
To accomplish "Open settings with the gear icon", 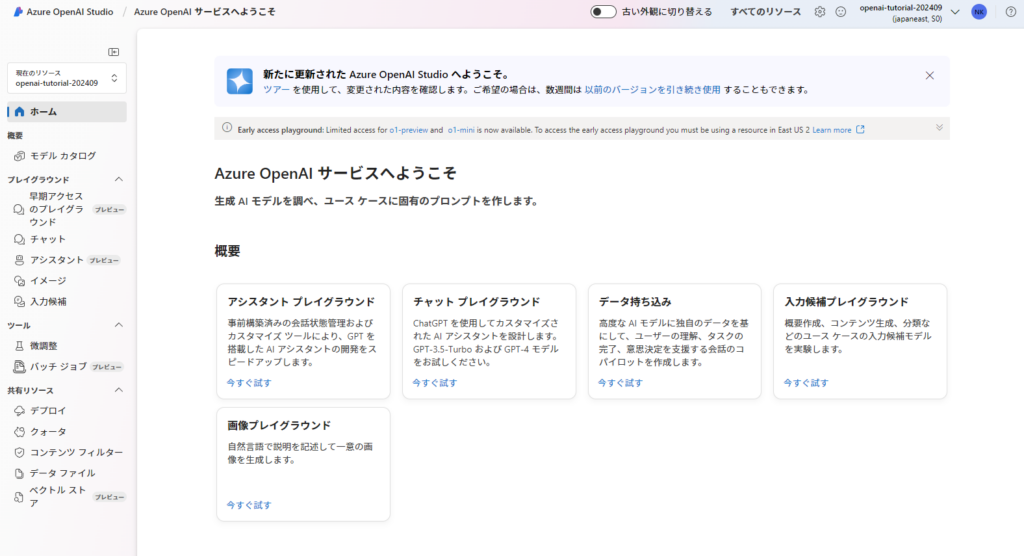I will point(820,12).
